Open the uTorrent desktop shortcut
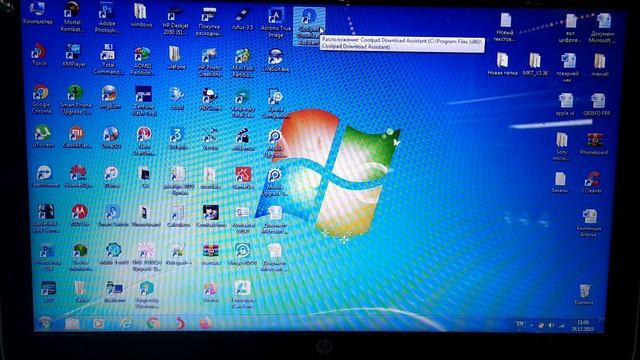This screenshot has height=360, width=640. click(42, 136)
